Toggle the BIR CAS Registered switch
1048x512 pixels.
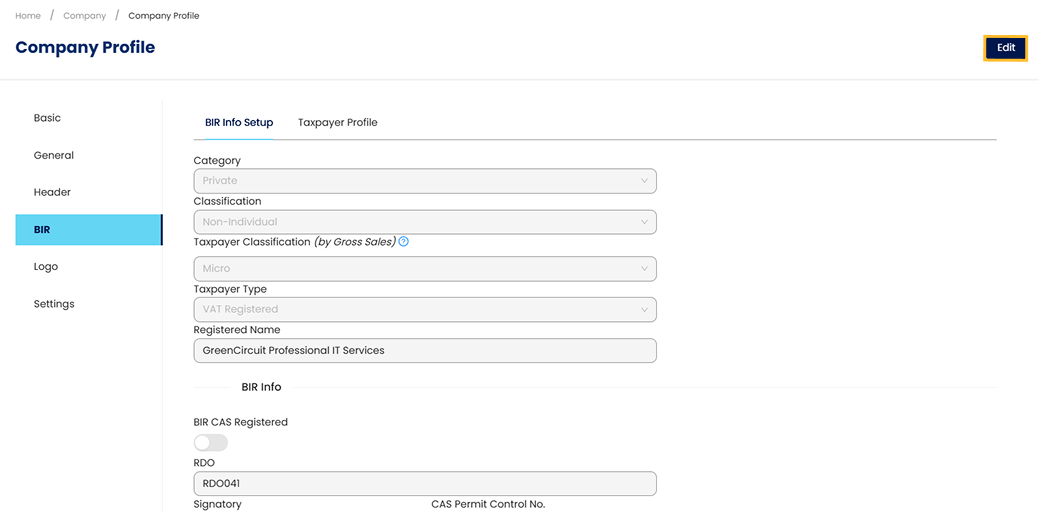tap(211, 442)
